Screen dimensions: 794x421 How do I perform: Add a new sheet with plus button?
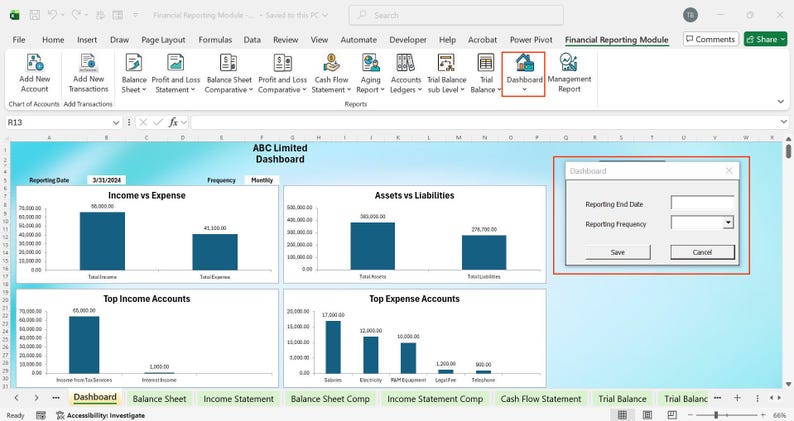737,398
